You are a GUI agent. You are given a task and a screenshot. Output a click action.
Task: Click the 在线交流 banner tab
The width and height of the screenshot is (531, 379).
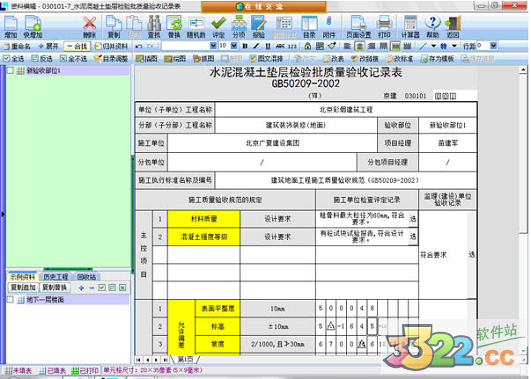(x=263, y=7)
